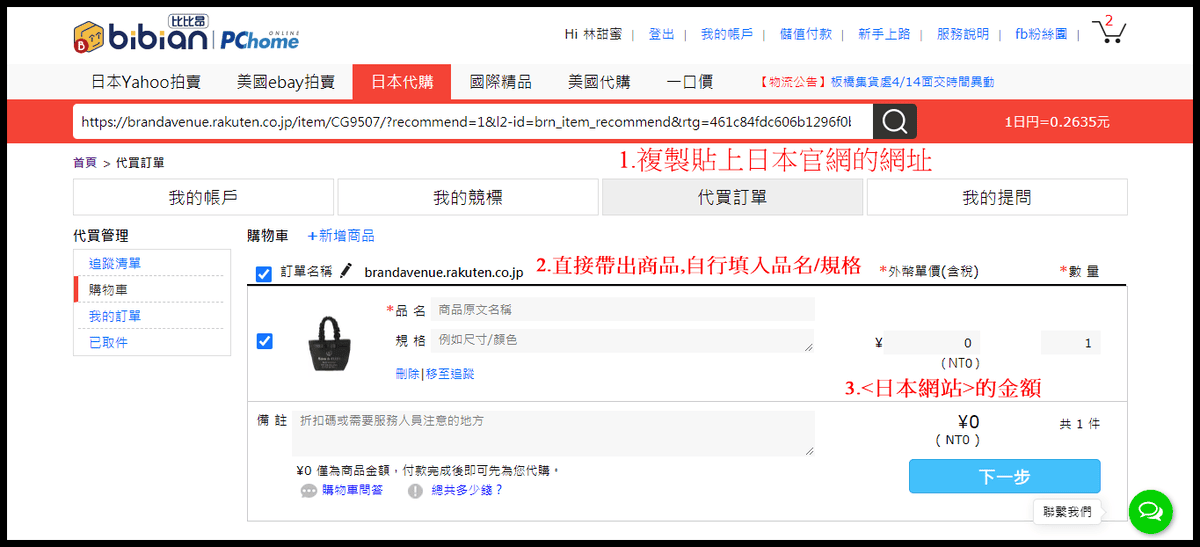
Task: Click the 總共多少錢 exclamation icon
Action: click(x=415, y=491)
